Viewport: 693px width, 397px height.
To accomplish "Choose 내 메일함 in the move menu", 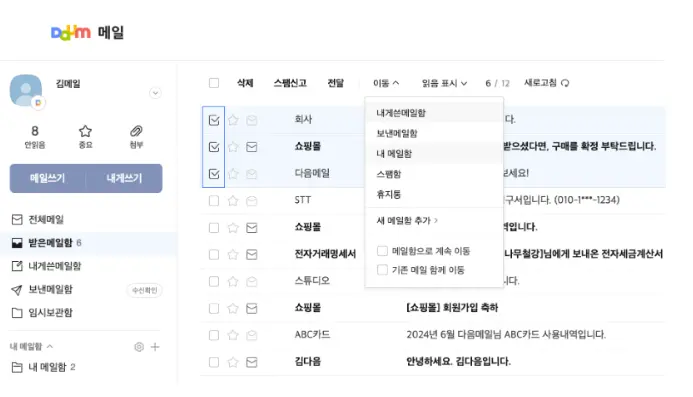I will click(x=434, y=154).
